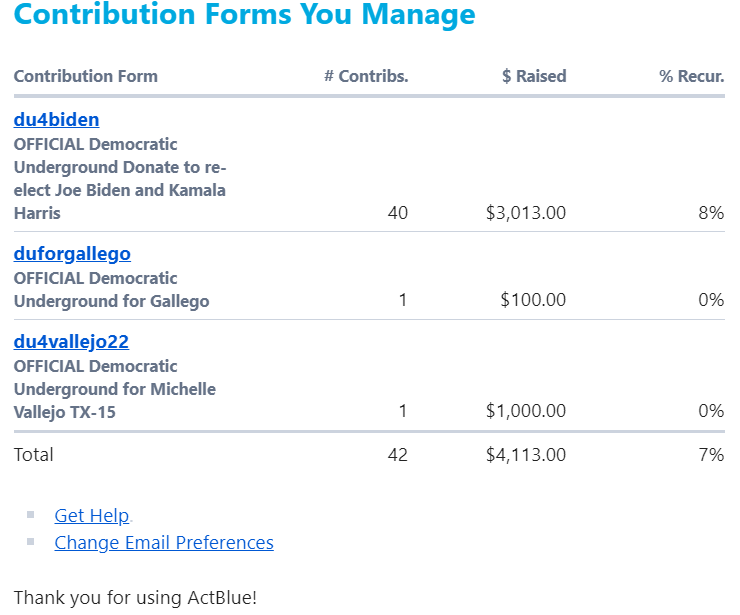Viewport: 740px width, 615px height.
Task: Click the Get Help link
Action: (92, 516)
